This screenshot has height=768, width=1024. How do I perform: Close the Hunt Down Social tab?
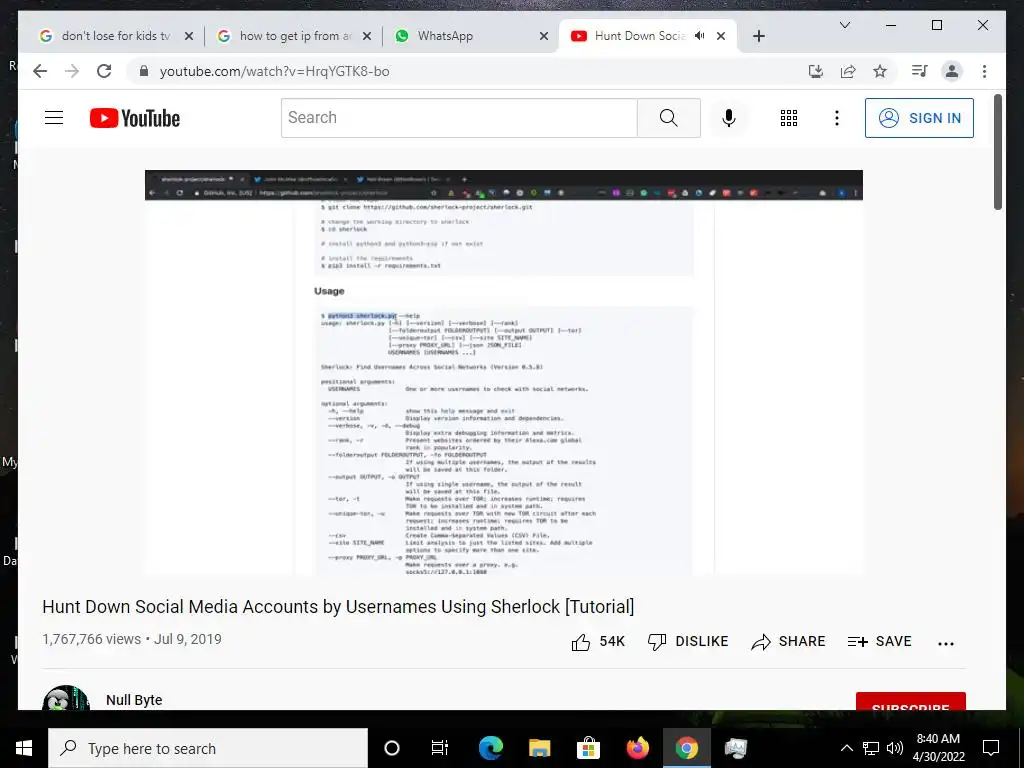click(x=721, y=36)
